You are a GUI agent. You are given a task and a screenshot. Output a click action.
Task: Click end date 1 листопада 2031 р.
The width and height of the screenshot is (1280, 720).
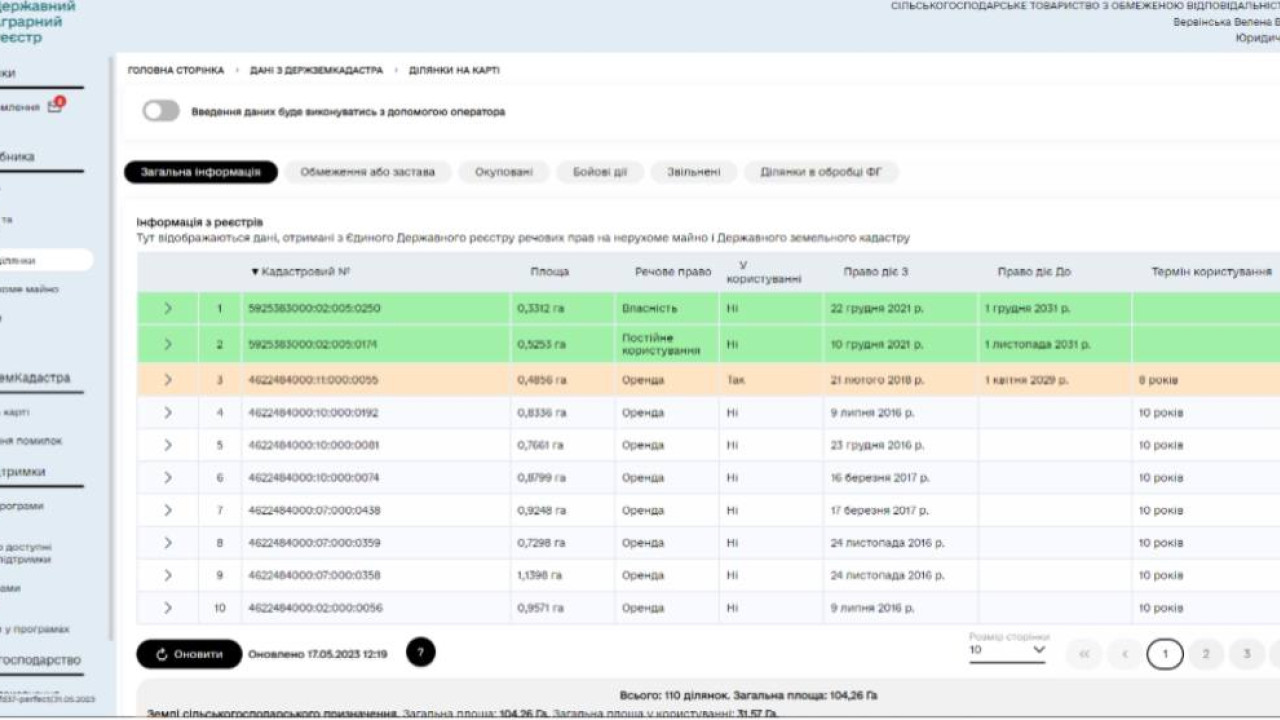pyautogui.click(x=1037, y=344)
